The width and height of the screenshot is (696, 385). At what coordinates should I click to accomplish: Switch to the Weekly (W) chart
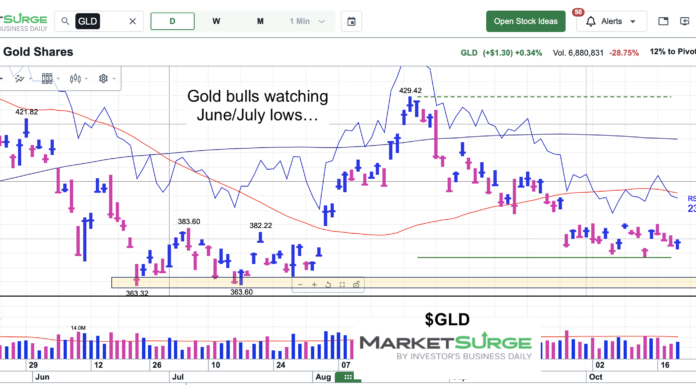pos(216,21)
